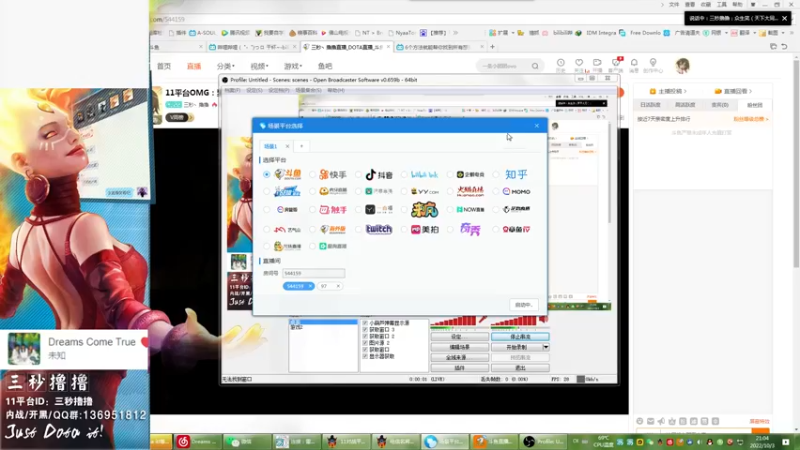Viewport: 800px width, 450px height.
Task: Select the Douyu platform radio button
Action: click(266, 174)
